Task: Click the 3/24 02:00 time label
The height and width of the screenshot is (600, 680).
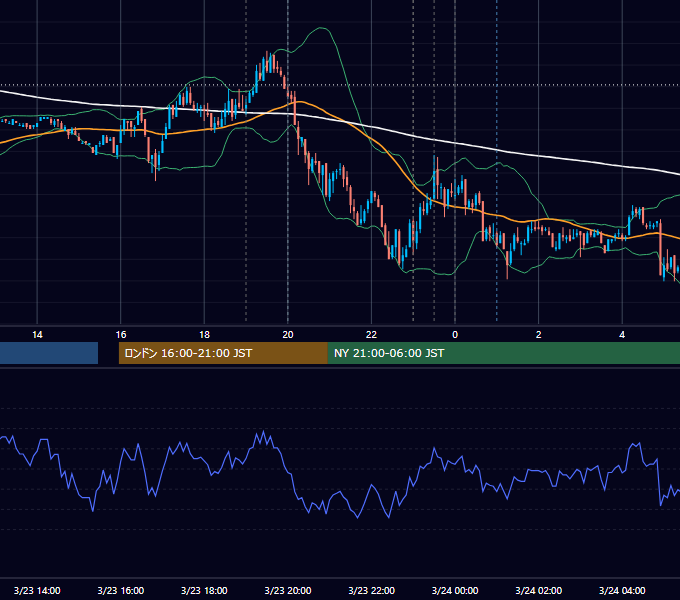Action: (538, 590)
